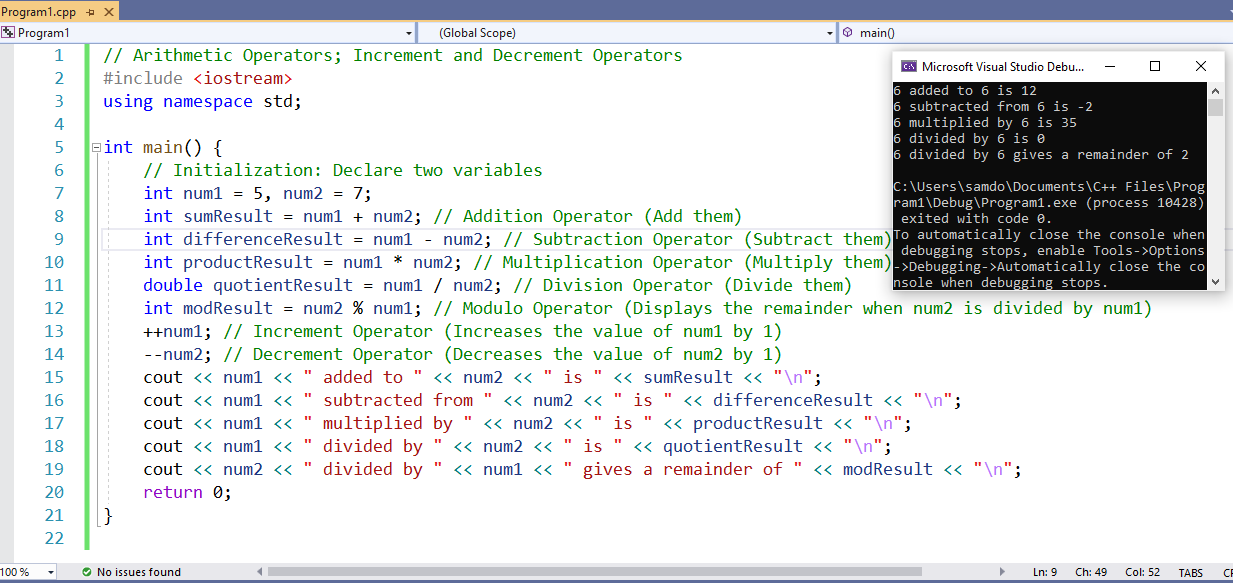Pin the Program1.cpp tab
The height and width of the screenshot is (583, 1233).
click(89, 11)
